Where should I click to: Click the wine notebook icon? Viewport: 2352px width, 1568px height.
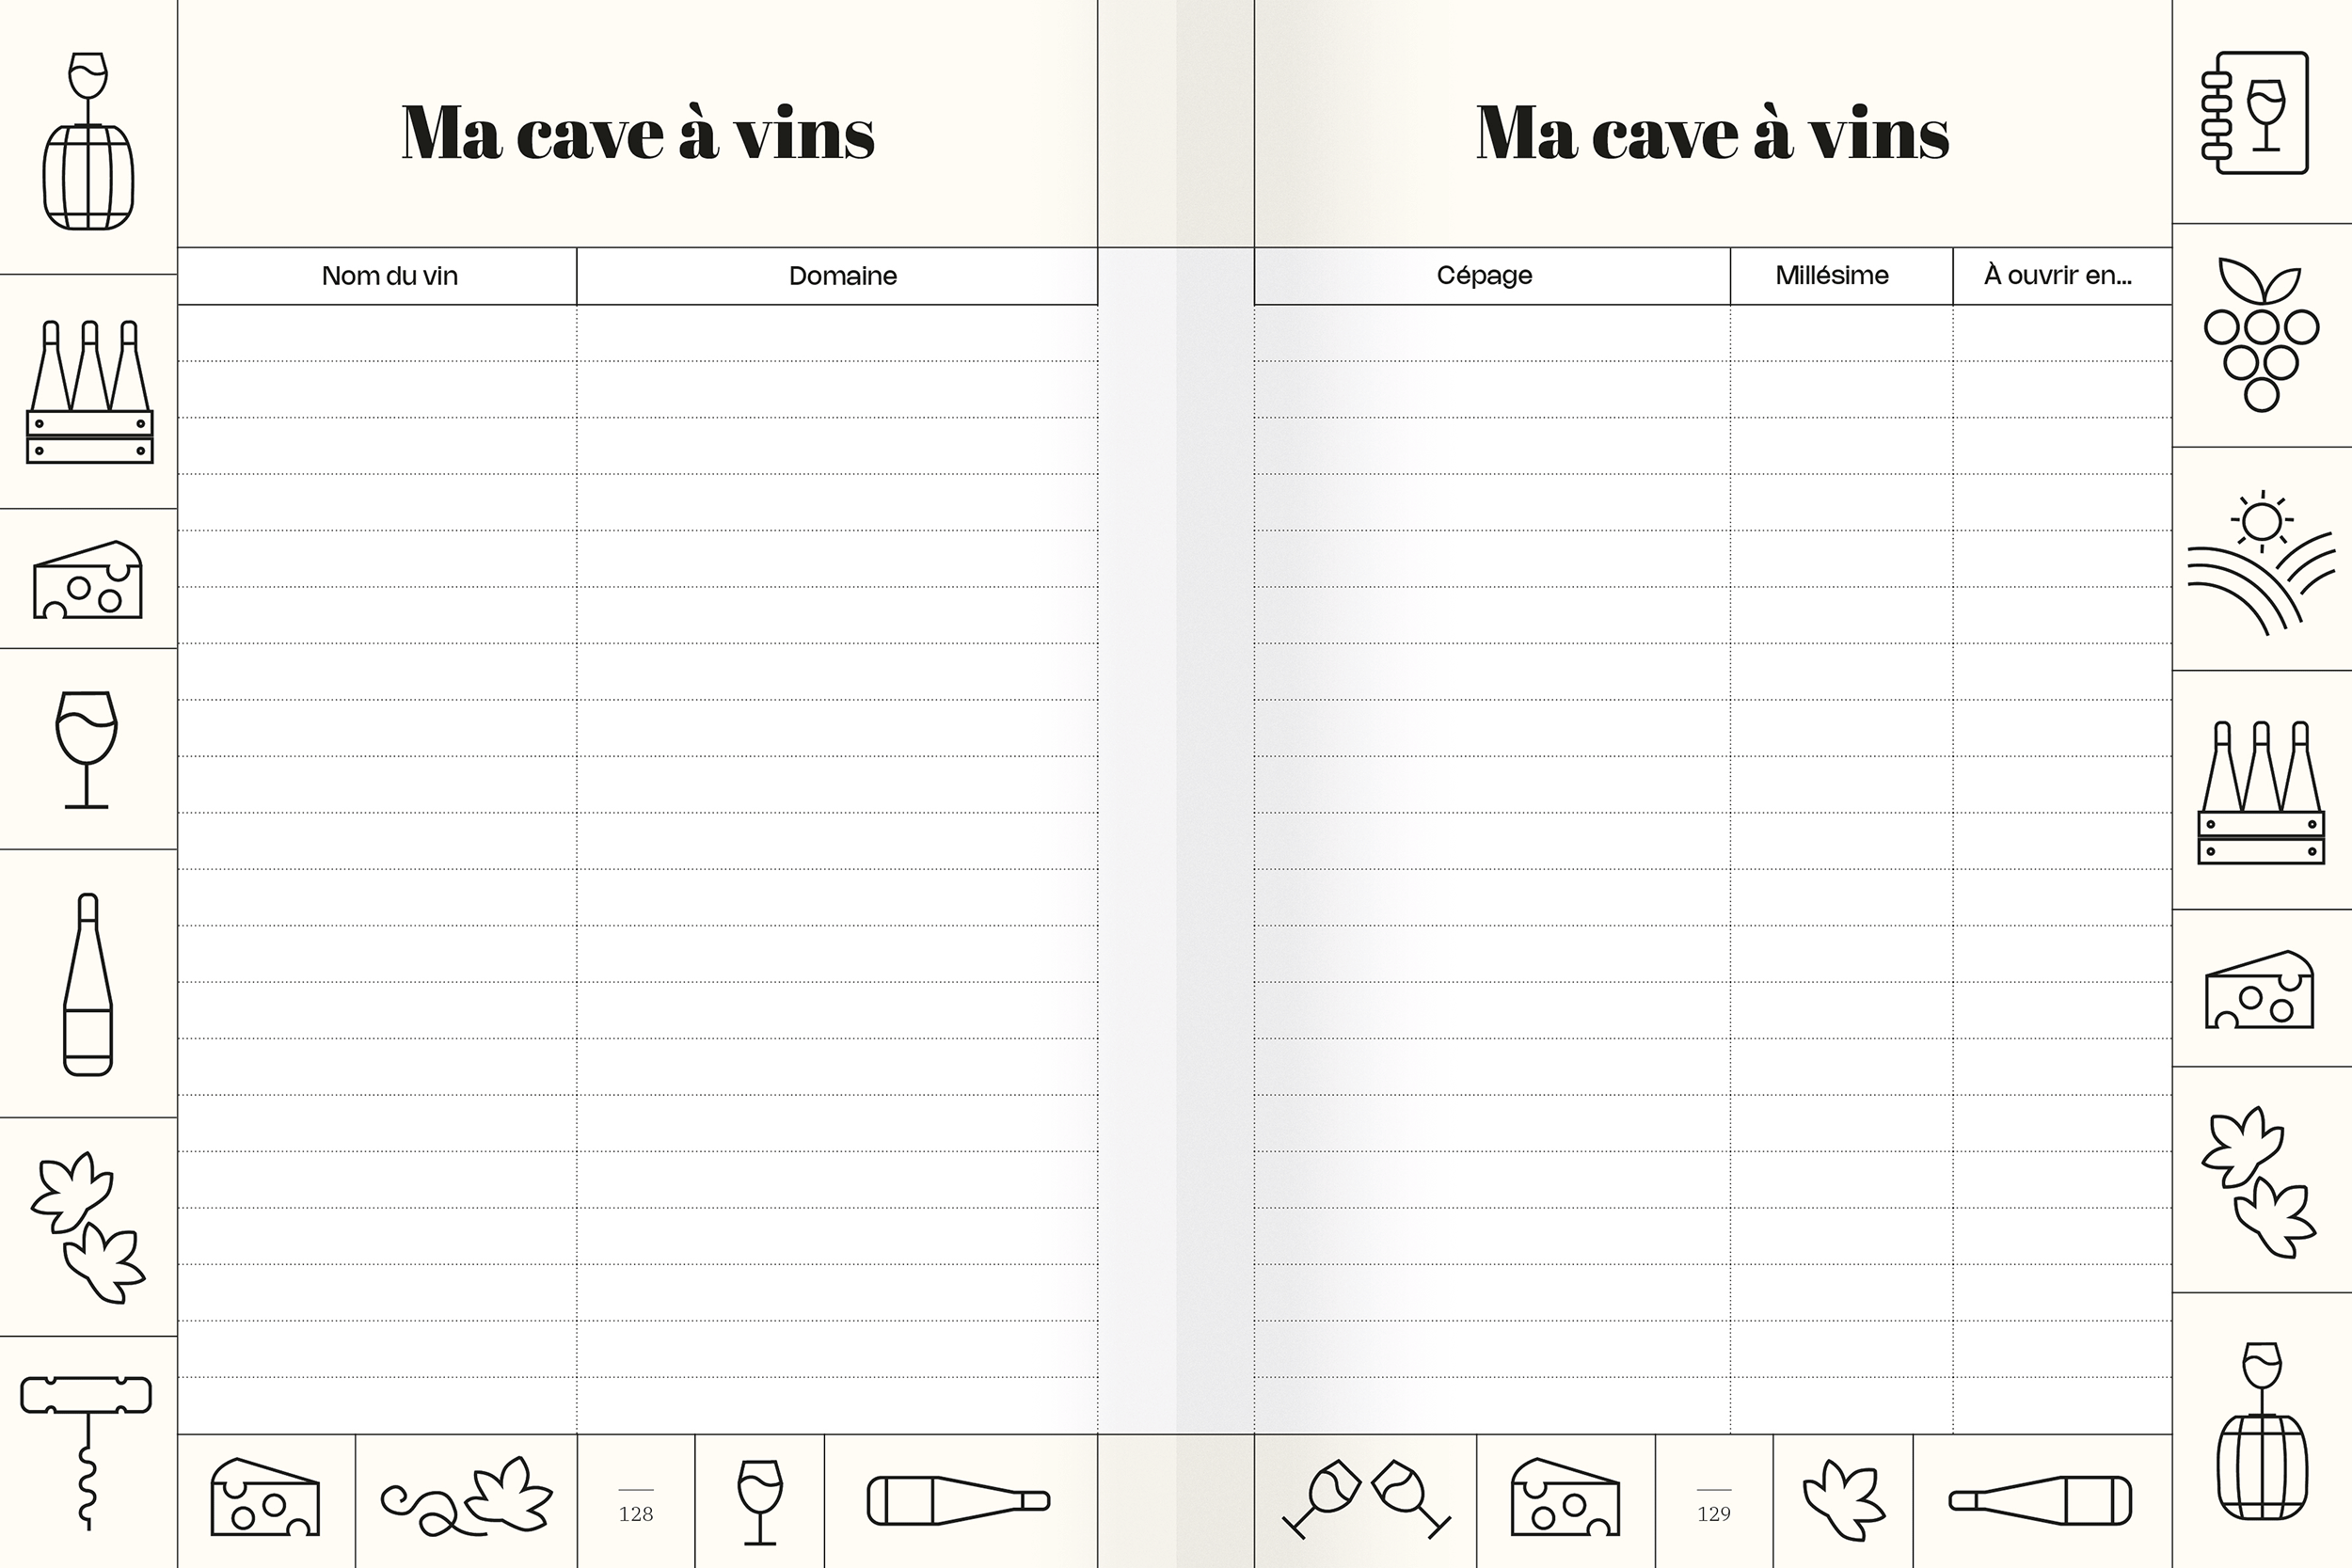pyautogui.click(x=2255, y=113)
